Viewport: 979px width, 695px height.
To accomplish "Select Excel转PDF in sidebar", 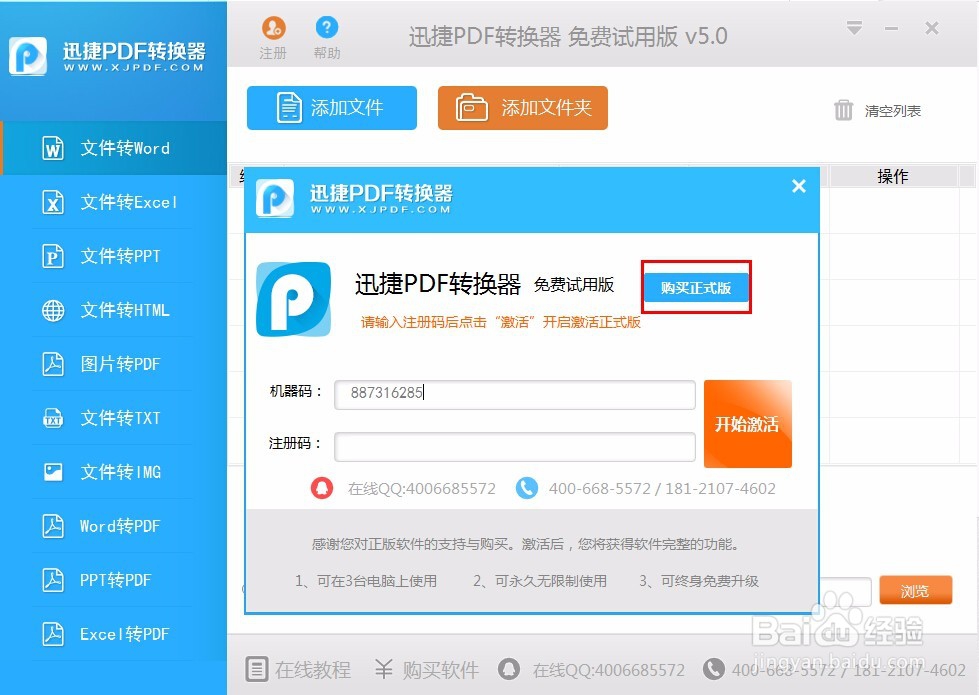I will coord(114,634).
